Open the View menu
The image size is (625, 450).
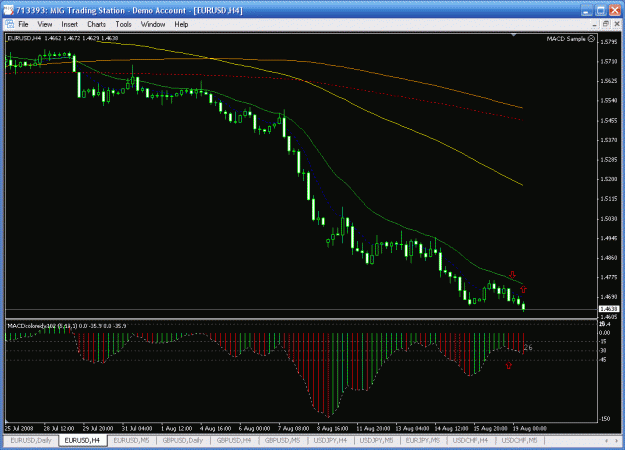(x=45, y=24)
